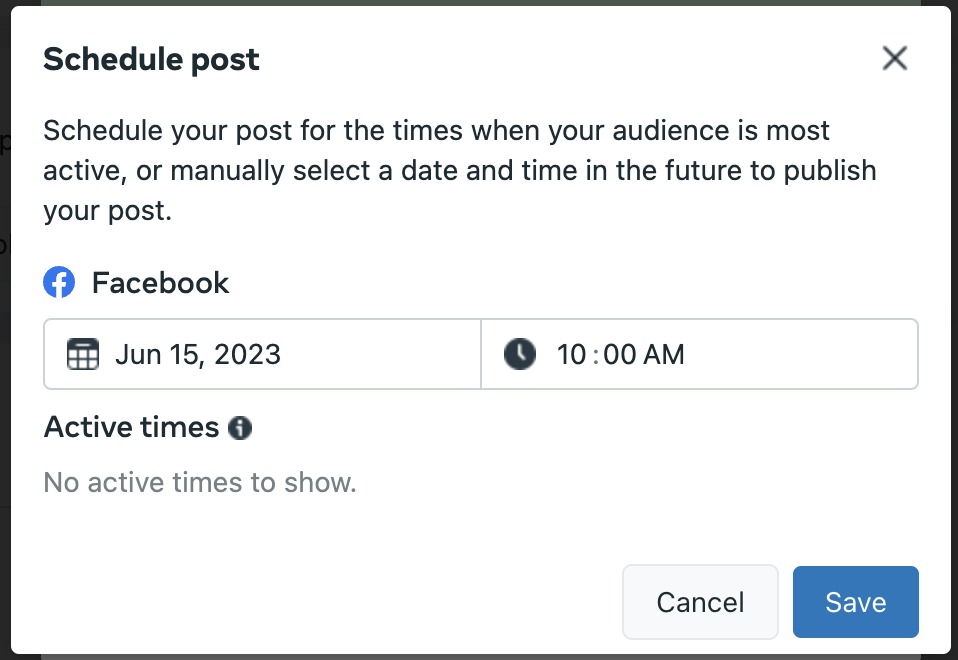Click the Facebook logo icon
Screen dimensions: 958x660
[59, 283]
